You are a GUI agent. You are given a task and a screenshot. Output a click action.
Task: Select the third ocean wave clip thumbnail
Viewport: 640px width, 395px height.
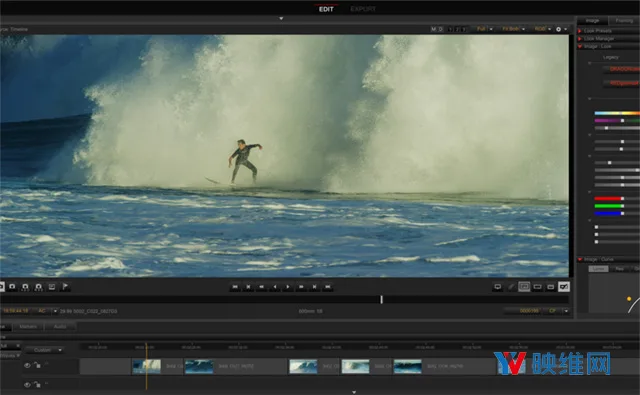click(x=303, y=366)
